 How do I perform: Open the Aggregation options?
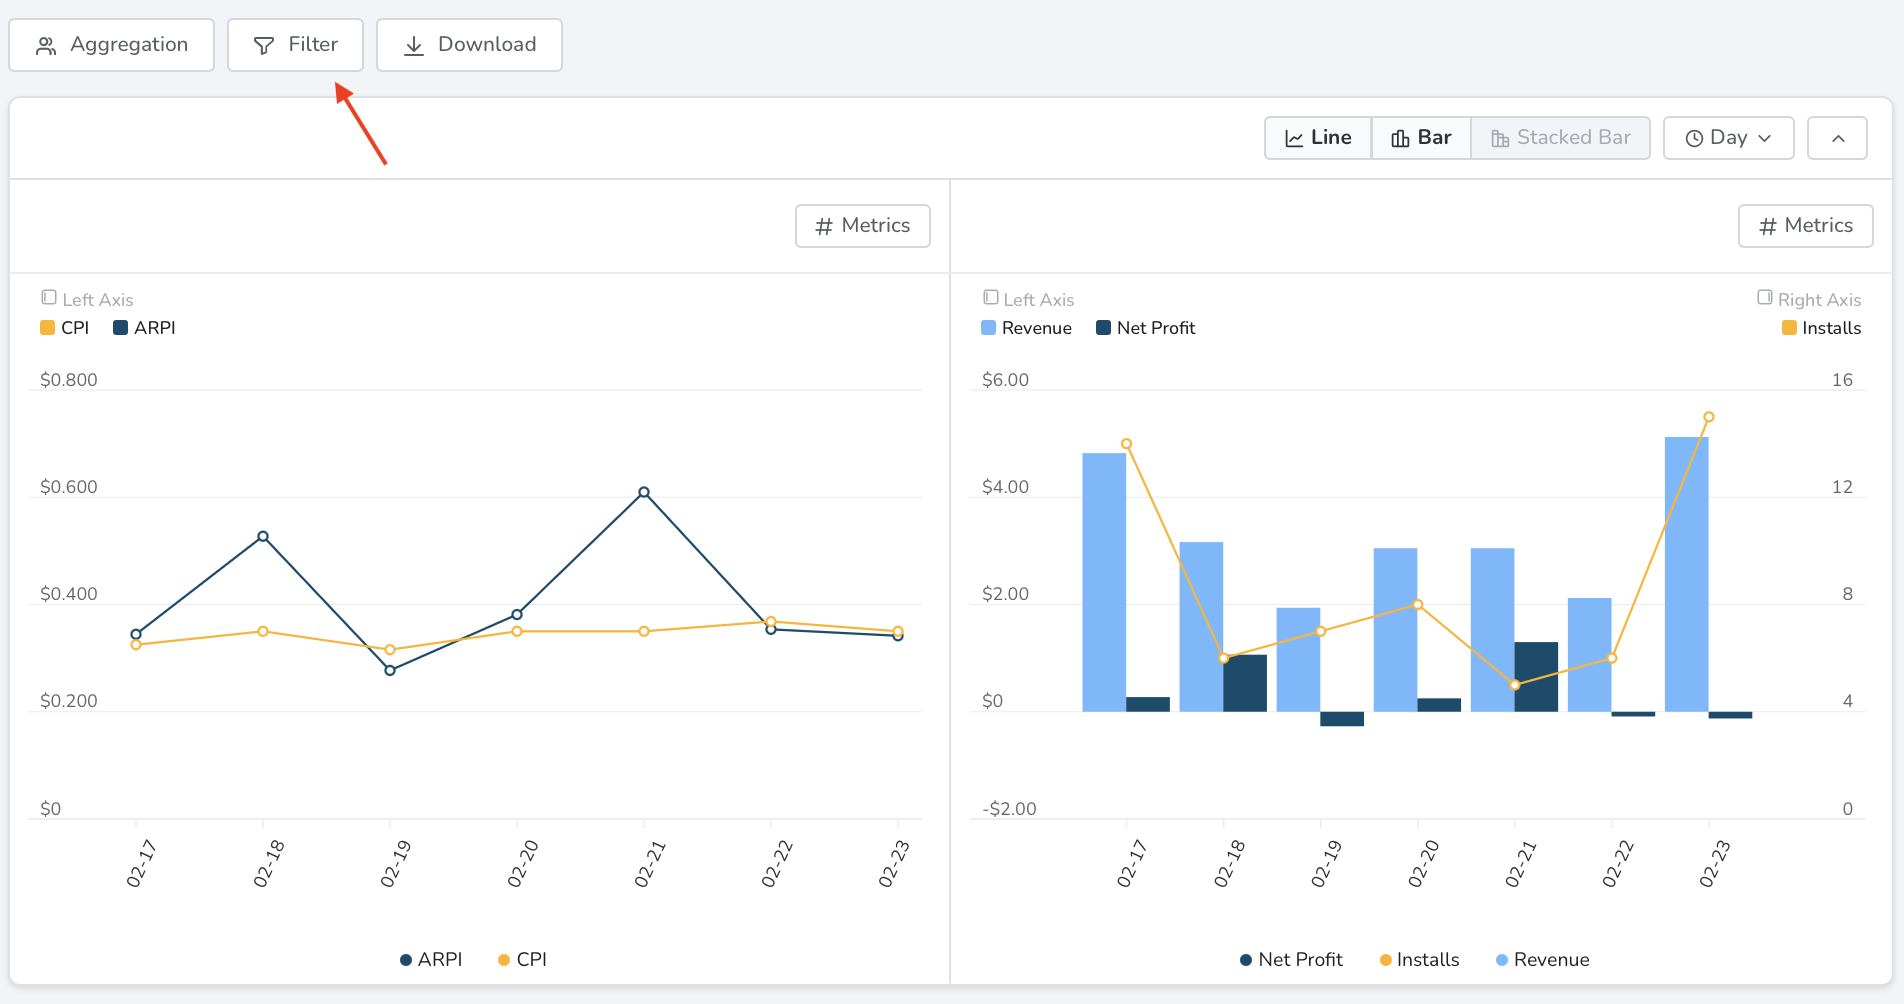[x=112, y=45]
